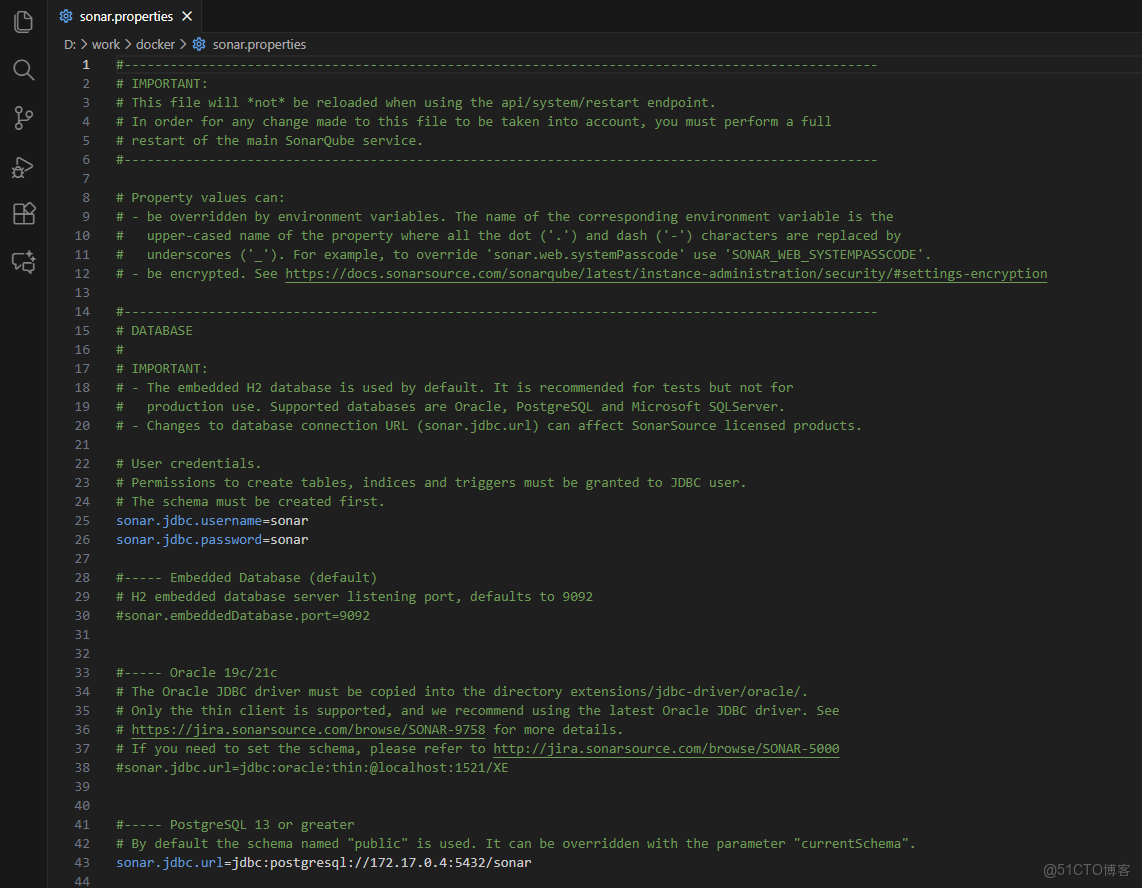Screen dimensions: 1142x888
Task: Open the Run and Debug view
Action: click(22, 166)
